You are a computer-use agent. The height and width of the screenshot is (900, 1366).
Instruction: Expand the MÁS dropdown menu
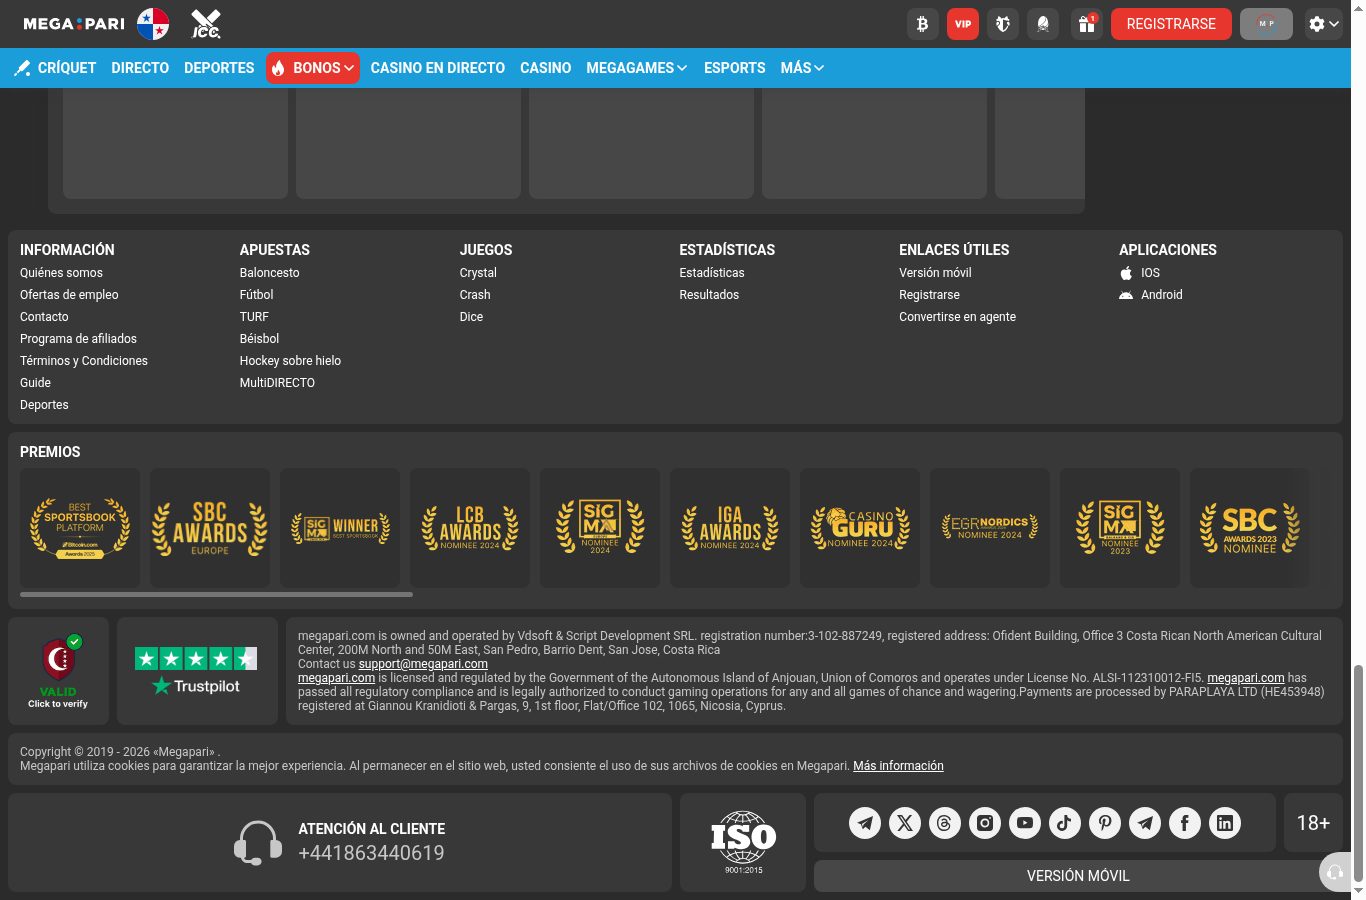pos(802,68)
